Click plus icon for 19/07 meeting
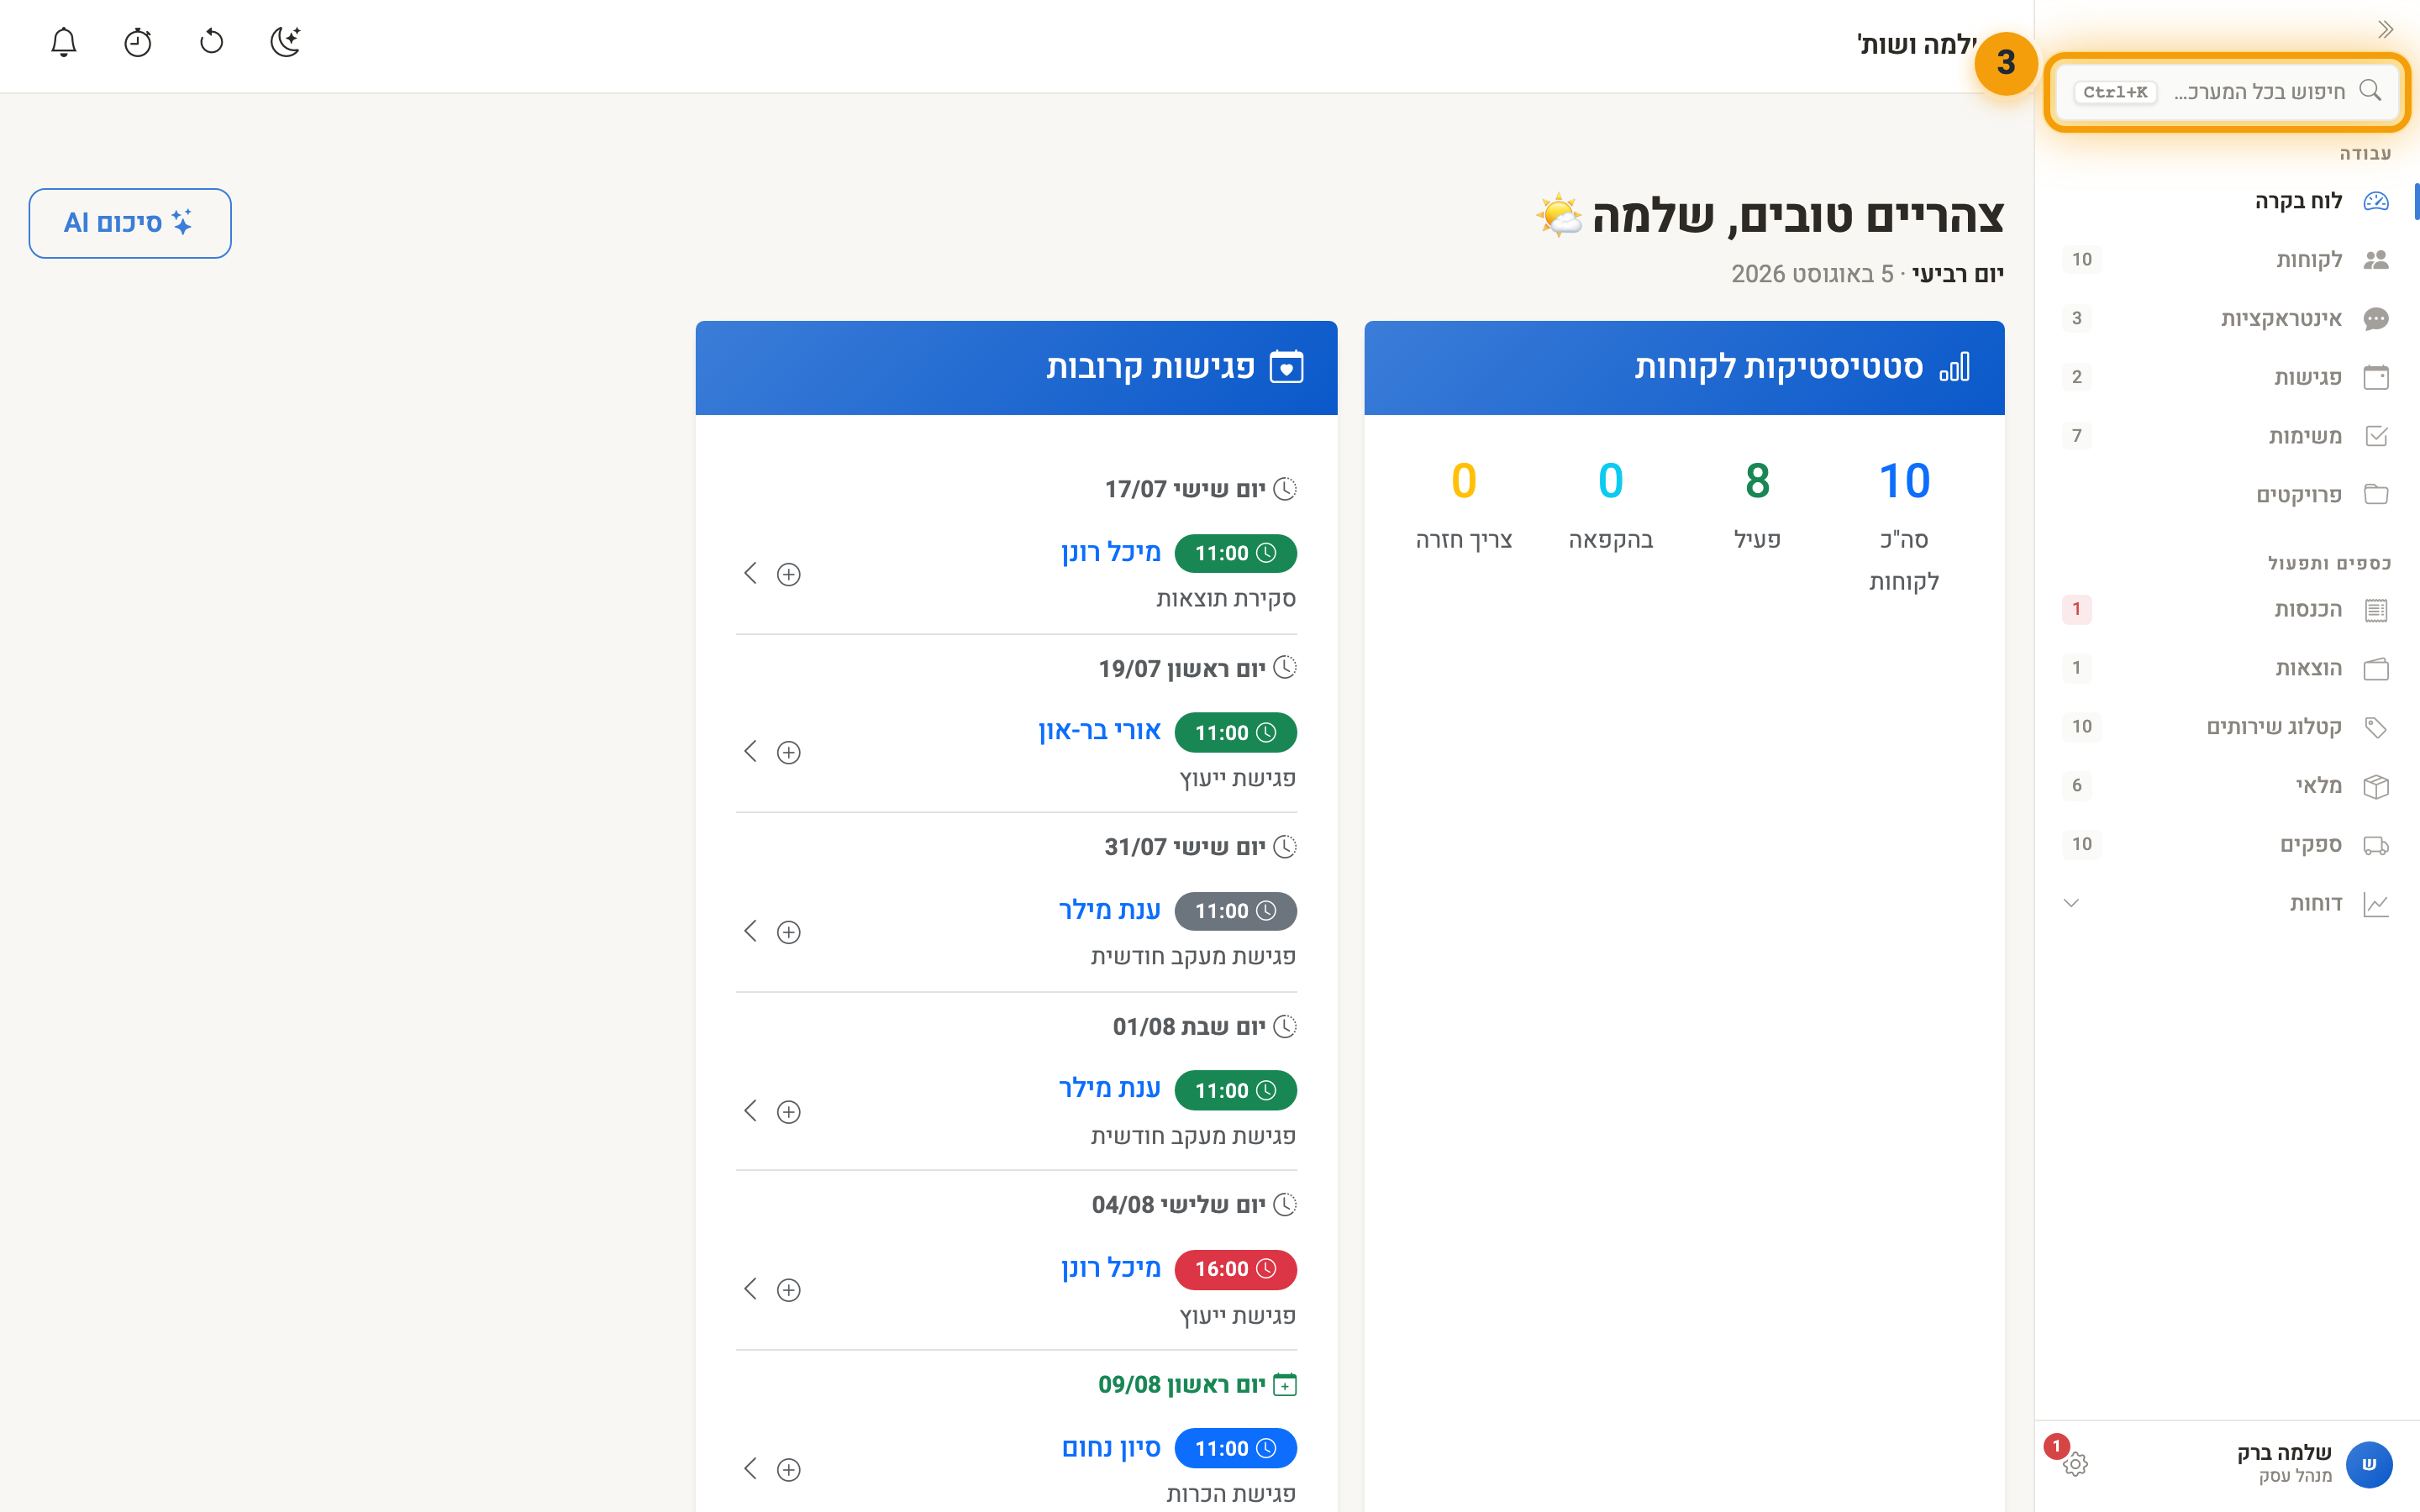The height and width of the screenshot is (1512, 2420). pyautogui.click(x=789, y=752)
